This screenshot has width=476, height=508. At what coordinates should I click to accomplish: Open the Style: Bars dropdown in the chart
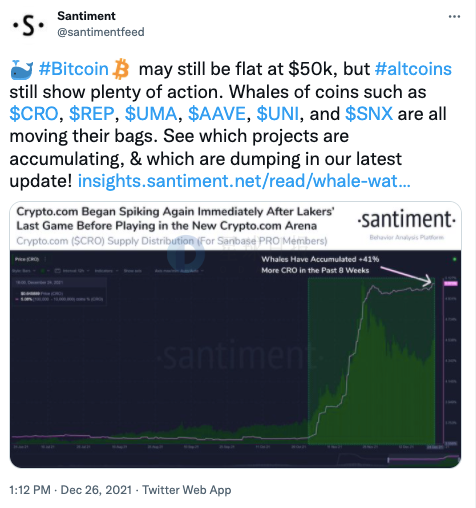point(24,271)
